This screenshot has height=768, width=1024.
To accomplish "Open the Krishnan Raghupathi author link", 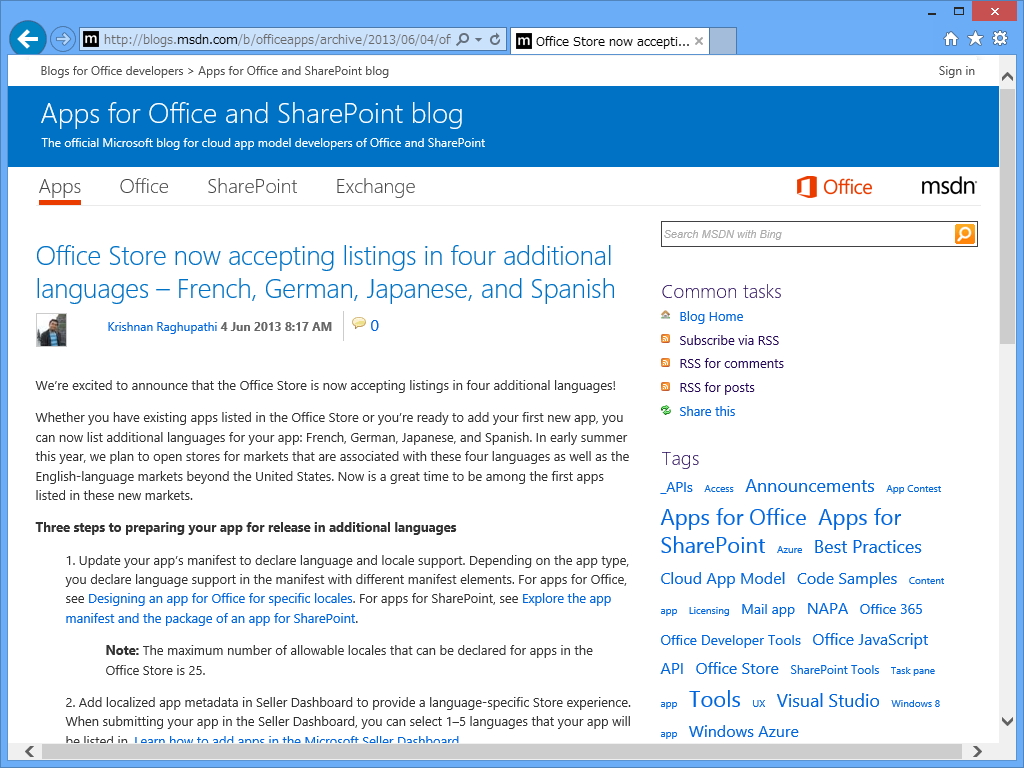I will [161, 327].
